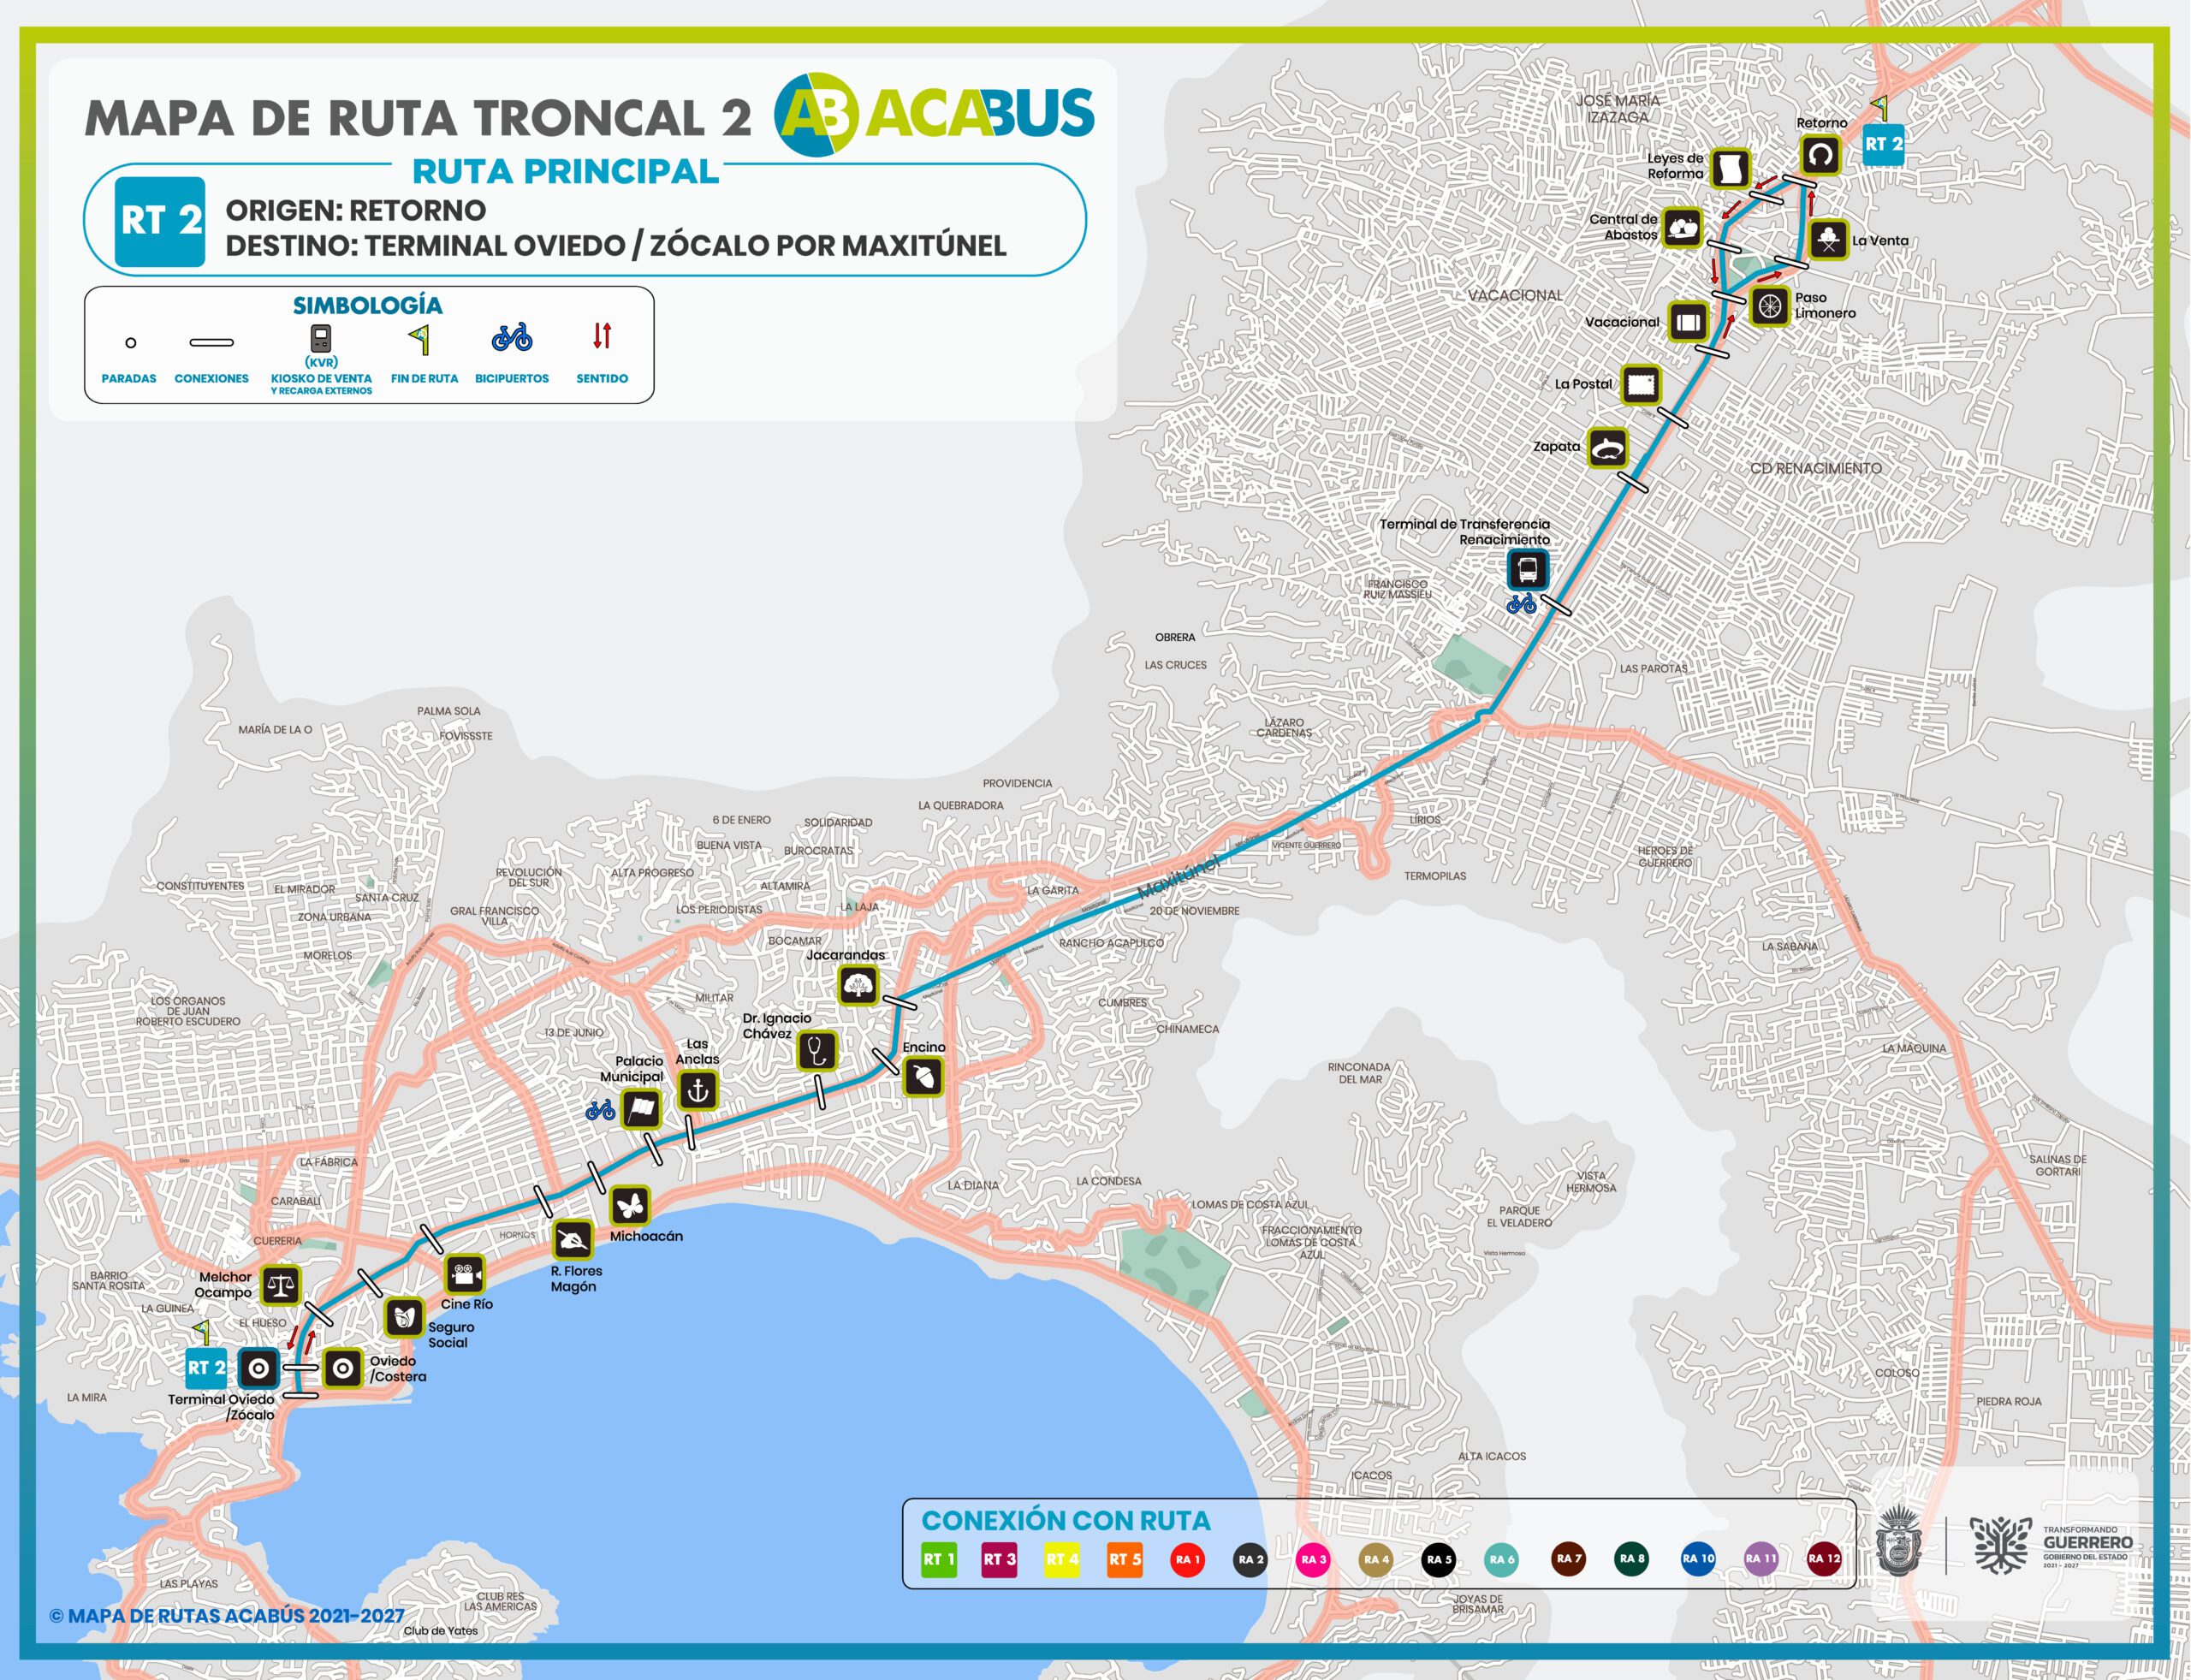Click the Terminal Oviedo/Zócalo station icon
Image resolution: width=2191 pixels, height=1680 pixels.
pos(259,1368)
